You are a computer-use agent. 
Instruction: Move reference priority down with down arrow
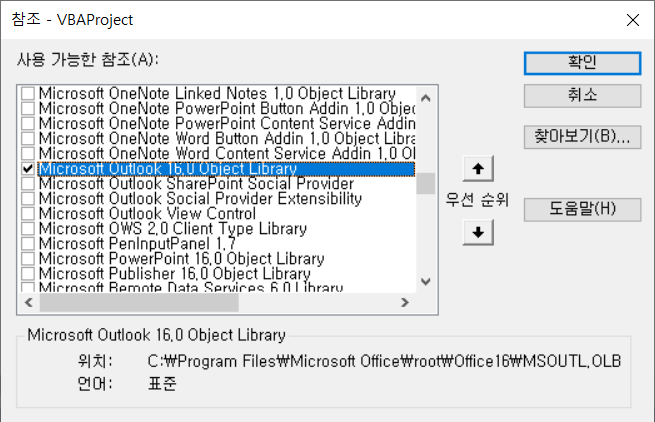[x=478, y=232]
